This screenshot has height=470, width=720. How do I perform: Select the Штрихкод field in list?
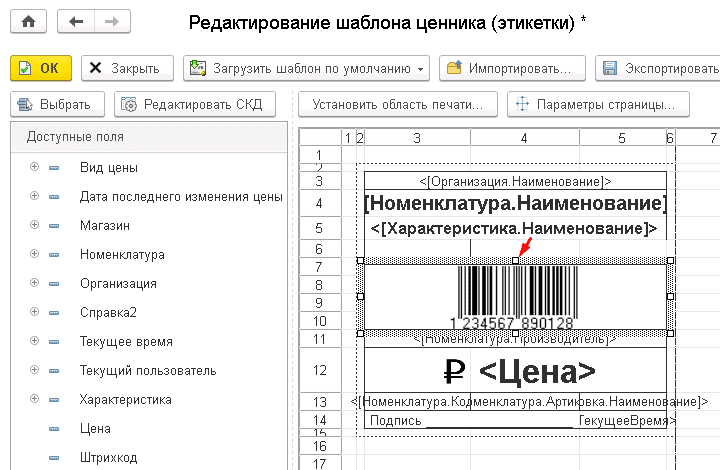tap(108, 457)
